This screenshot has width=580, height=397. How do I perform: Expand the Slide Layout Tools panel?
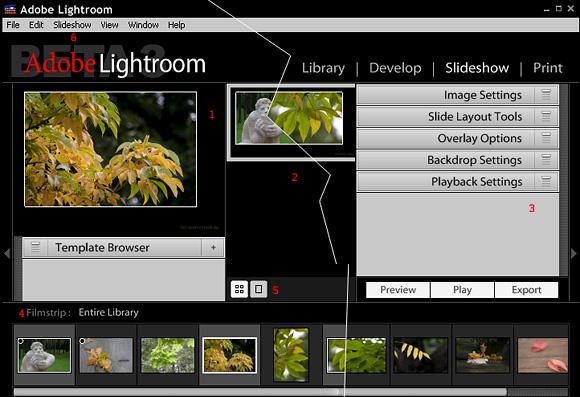pos(458,117)
